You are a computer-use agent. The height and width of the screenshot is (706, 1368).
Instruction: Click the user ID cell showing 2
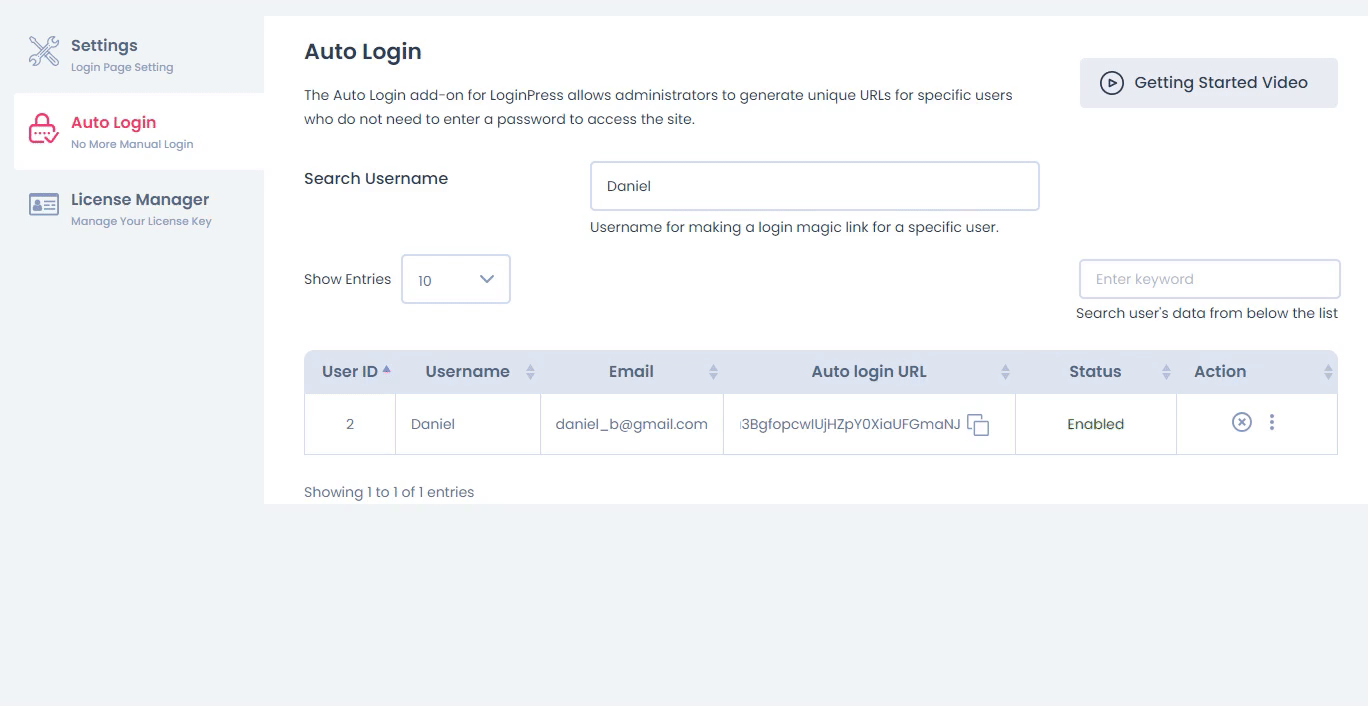click(x=350, y=424)
